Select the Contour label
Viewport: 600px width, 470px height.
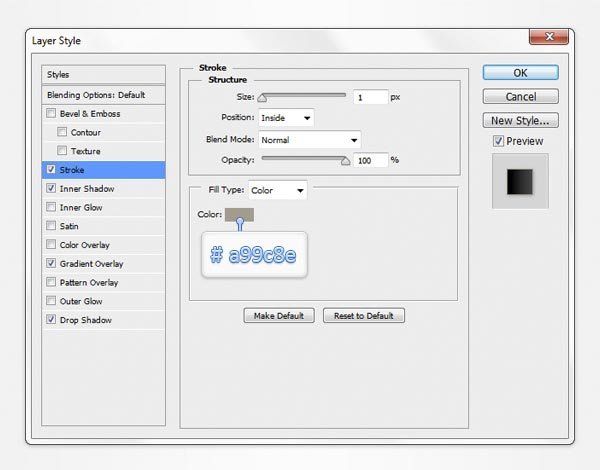coord(86,132)
